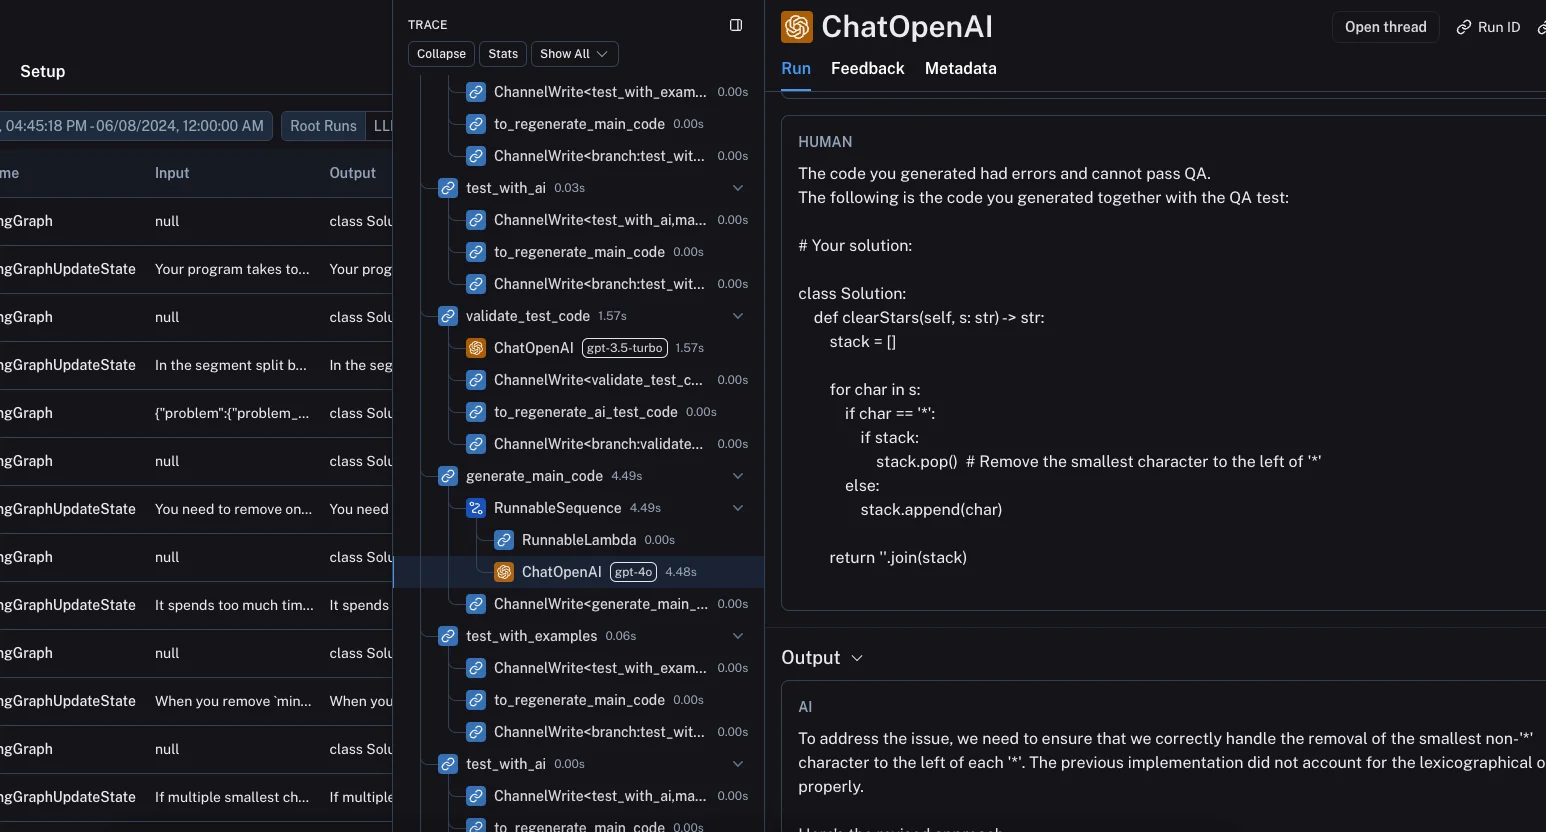Open the to_regenerate_ai_test_code trace row

pyautogui.click(x=585, y=412)
